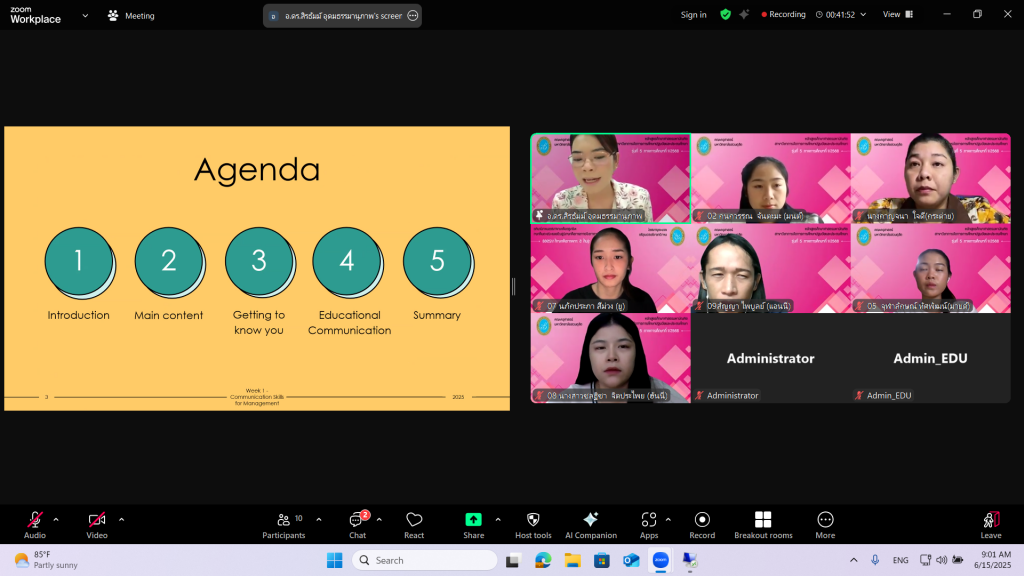The width and height of the screenshot is (1024, 576).
Task: Click the Record button icon
Action: [x=702, y=520]
